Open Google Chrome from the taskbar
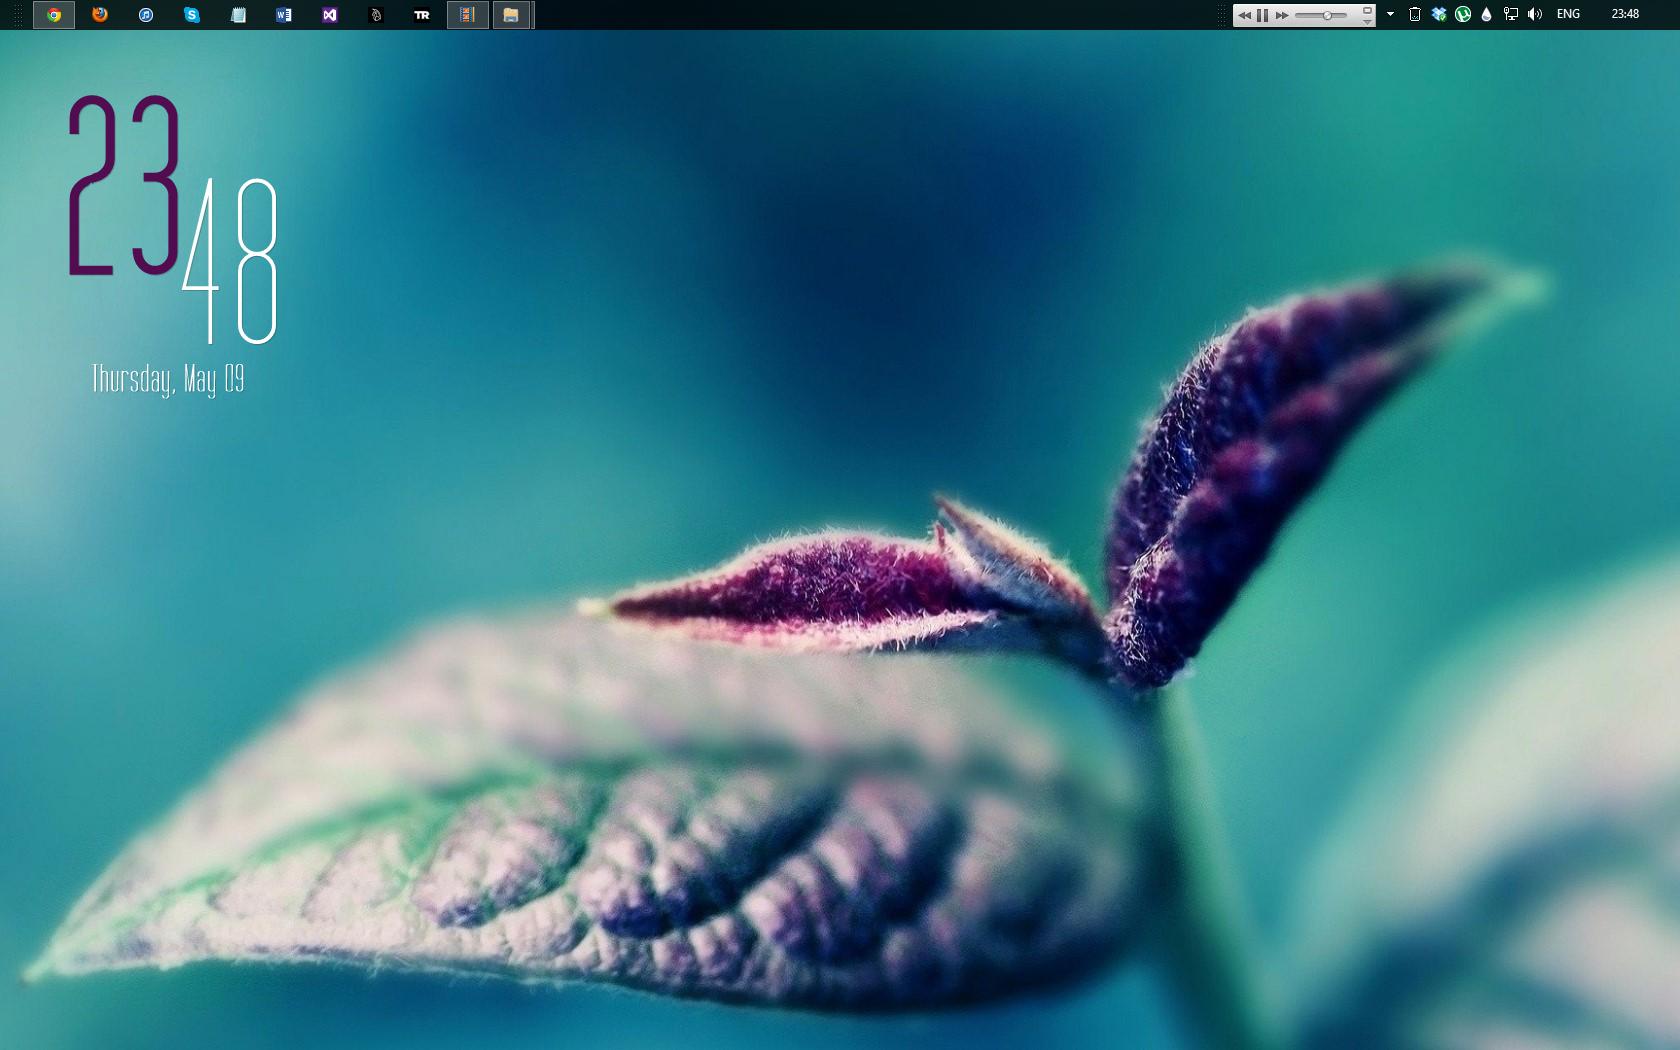The width and height of the screenshot is (1680, 1050). 54,15
